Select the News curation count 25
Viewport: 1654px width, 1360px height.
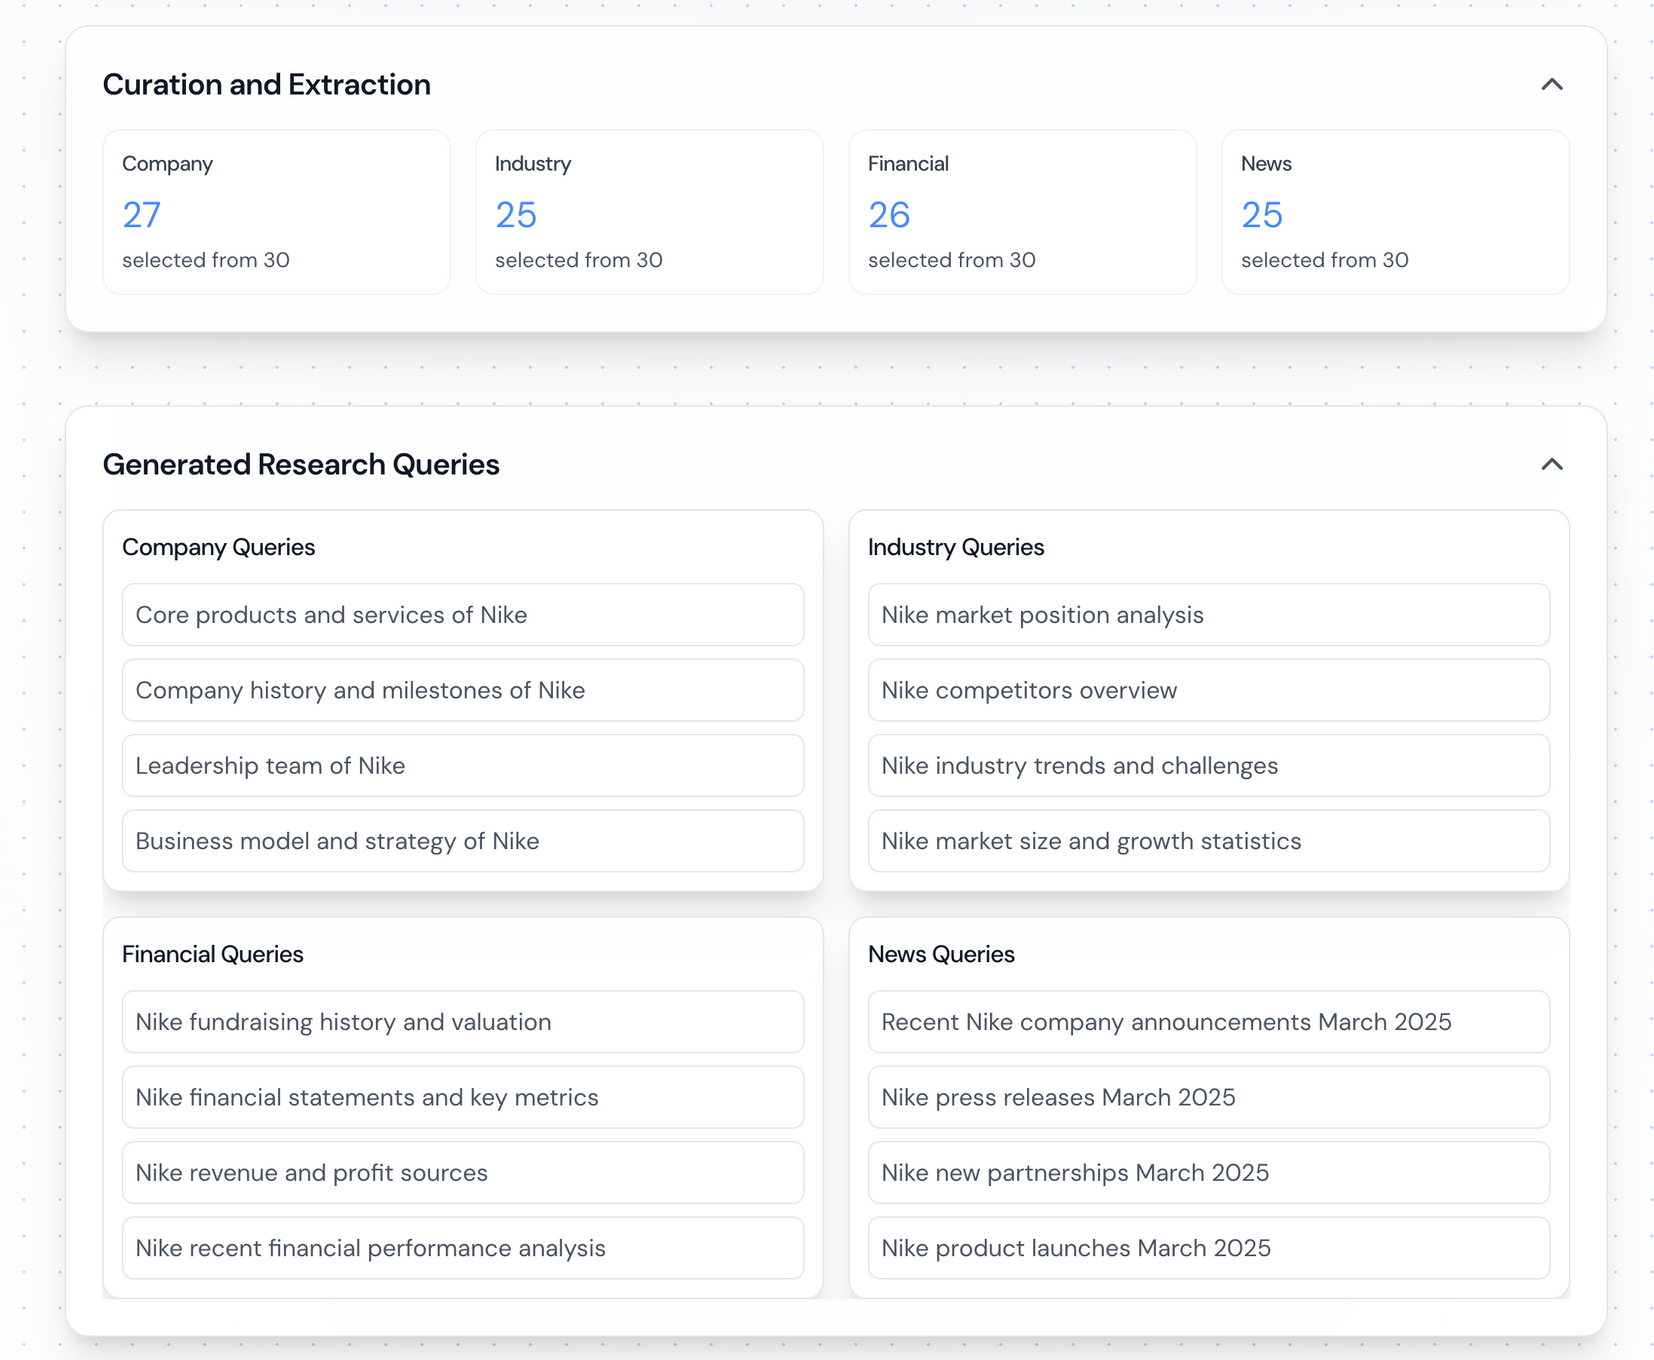[1262, 215]
